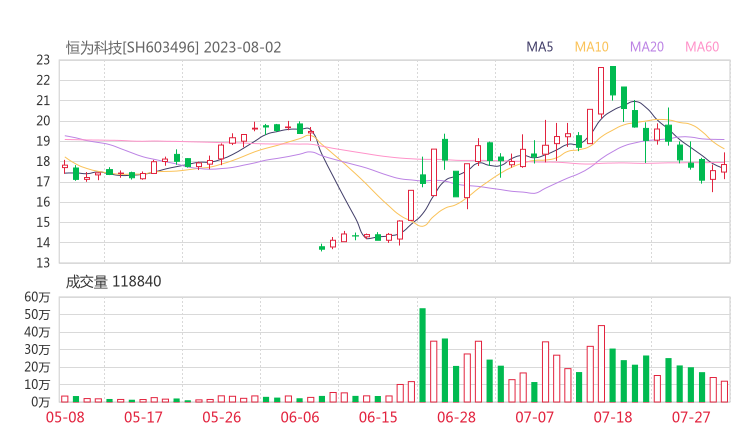This screenshot has height=440, width=740.
Task: Click the lowest green candlestick near 13.7
Action: 322,247
